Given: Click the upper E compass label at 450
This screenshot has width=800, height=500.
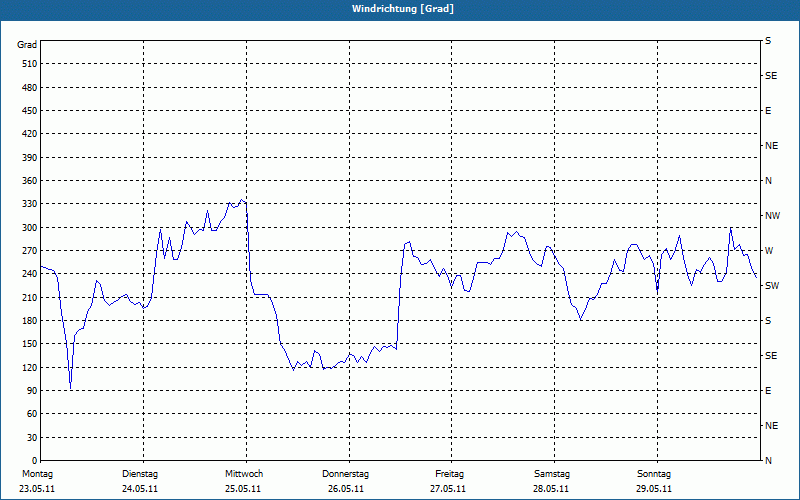Looking at the screenshot, I should (768, 111).
